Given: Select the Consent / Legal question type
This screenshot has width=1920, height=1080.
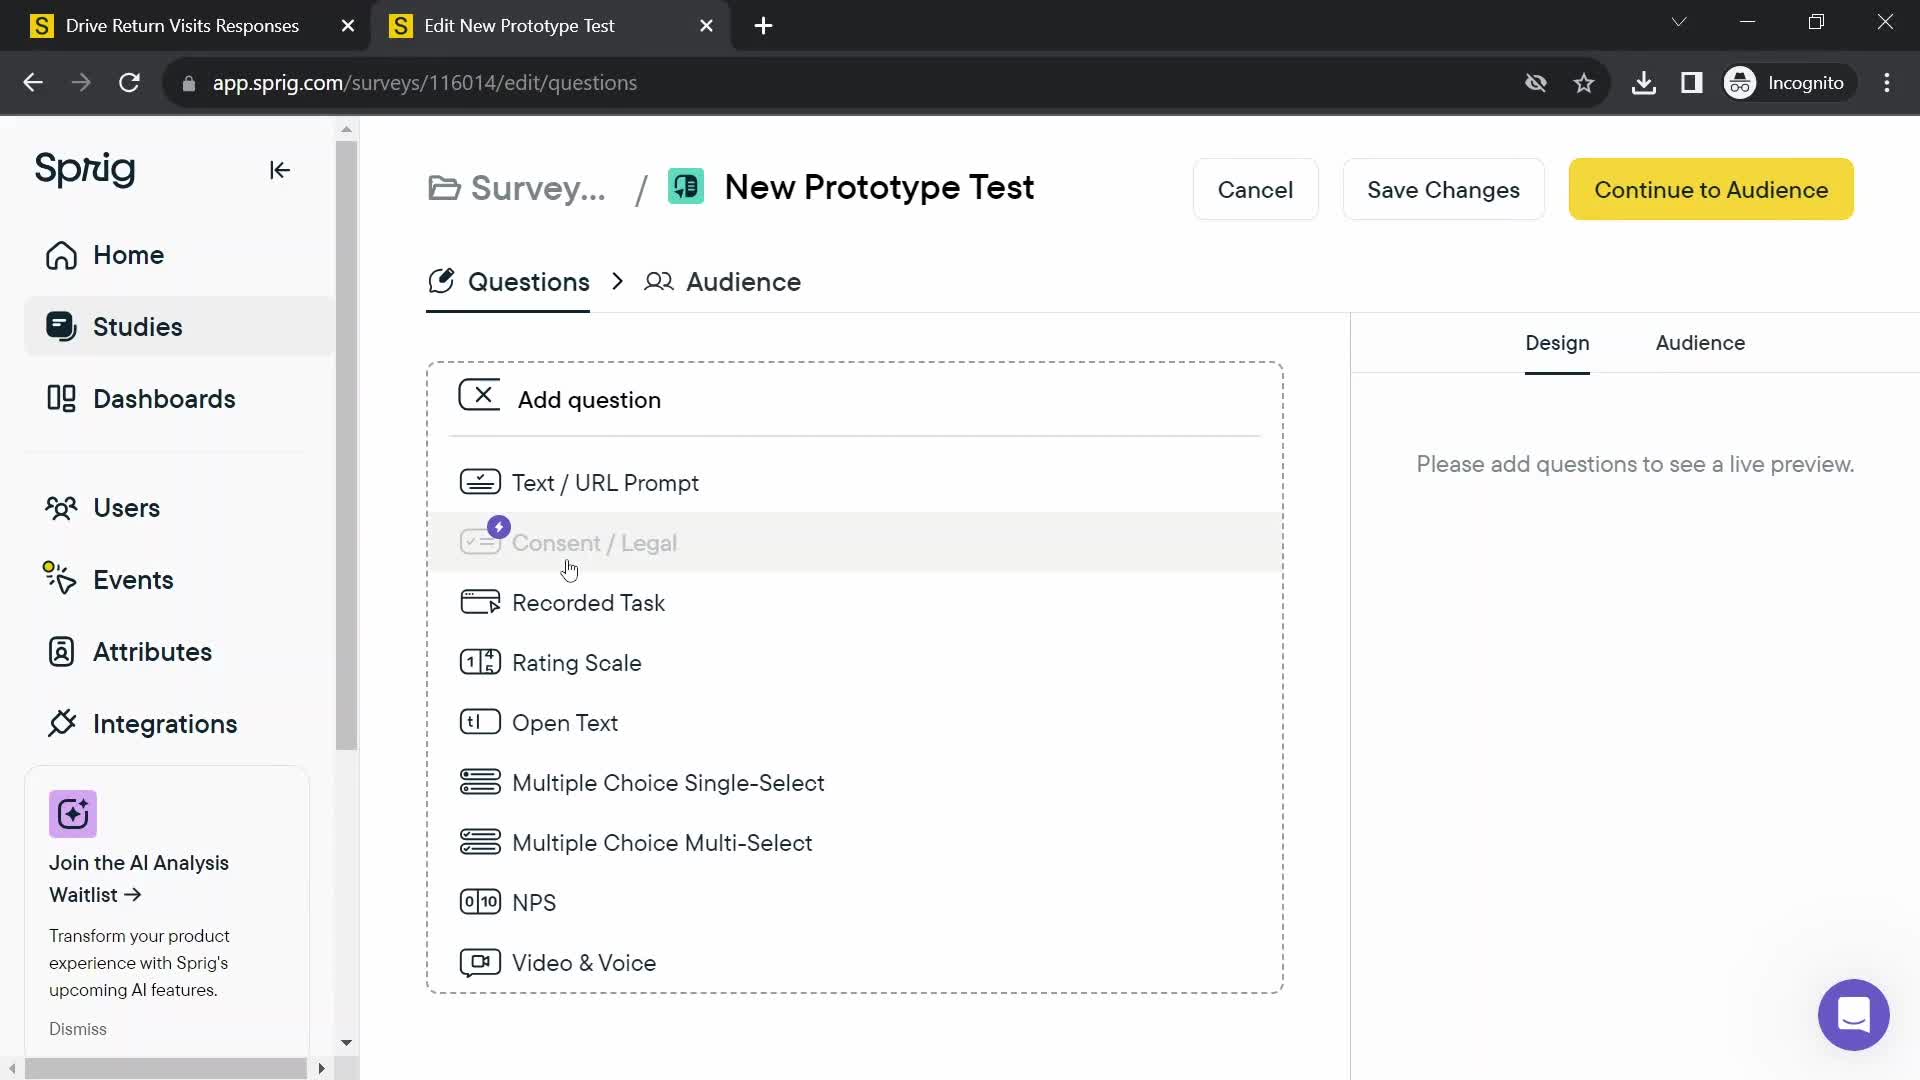Looking at the screenshot, I should 595,542.
